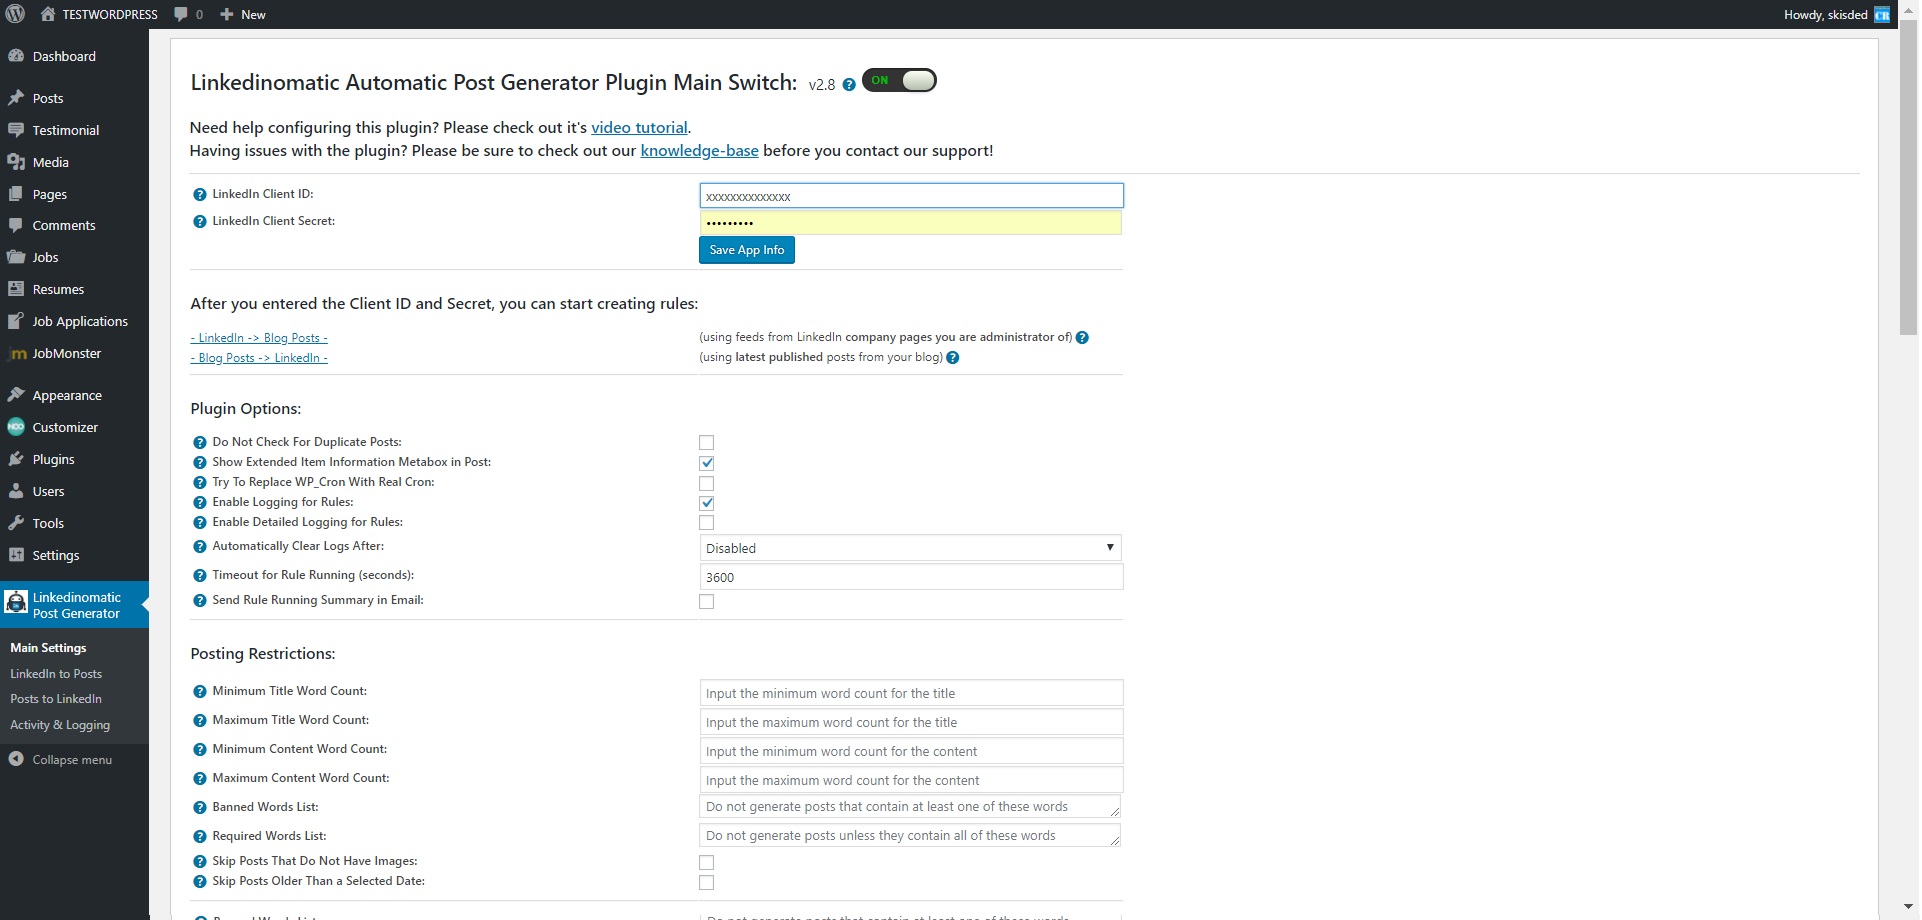This screenshot has width=1922, height=920.
Task: Open the knowledge-base link
Action: pos(699,150)
